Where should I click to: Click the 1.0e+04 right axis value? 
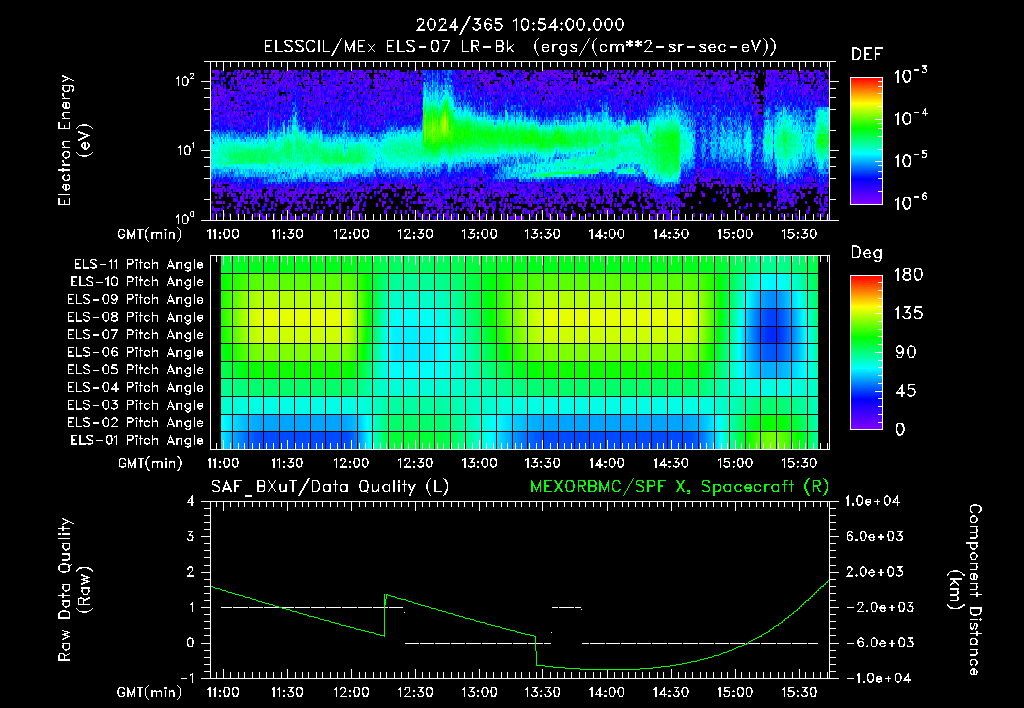point(872,501)
